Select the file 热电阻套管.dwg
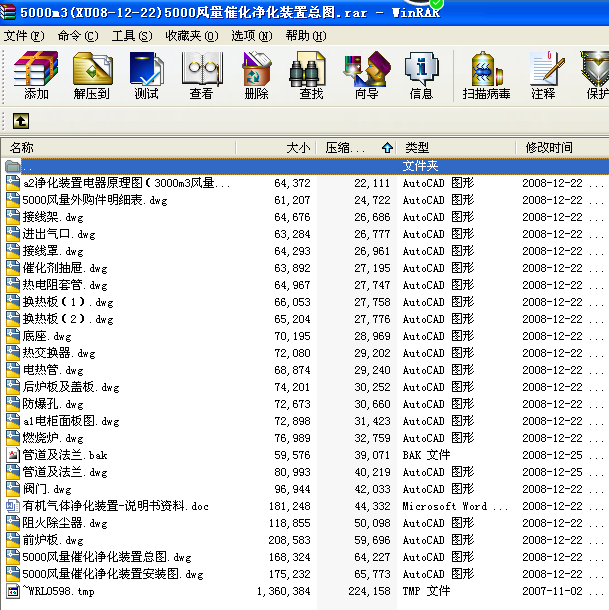The image size is (609, 610). [65, 285]
